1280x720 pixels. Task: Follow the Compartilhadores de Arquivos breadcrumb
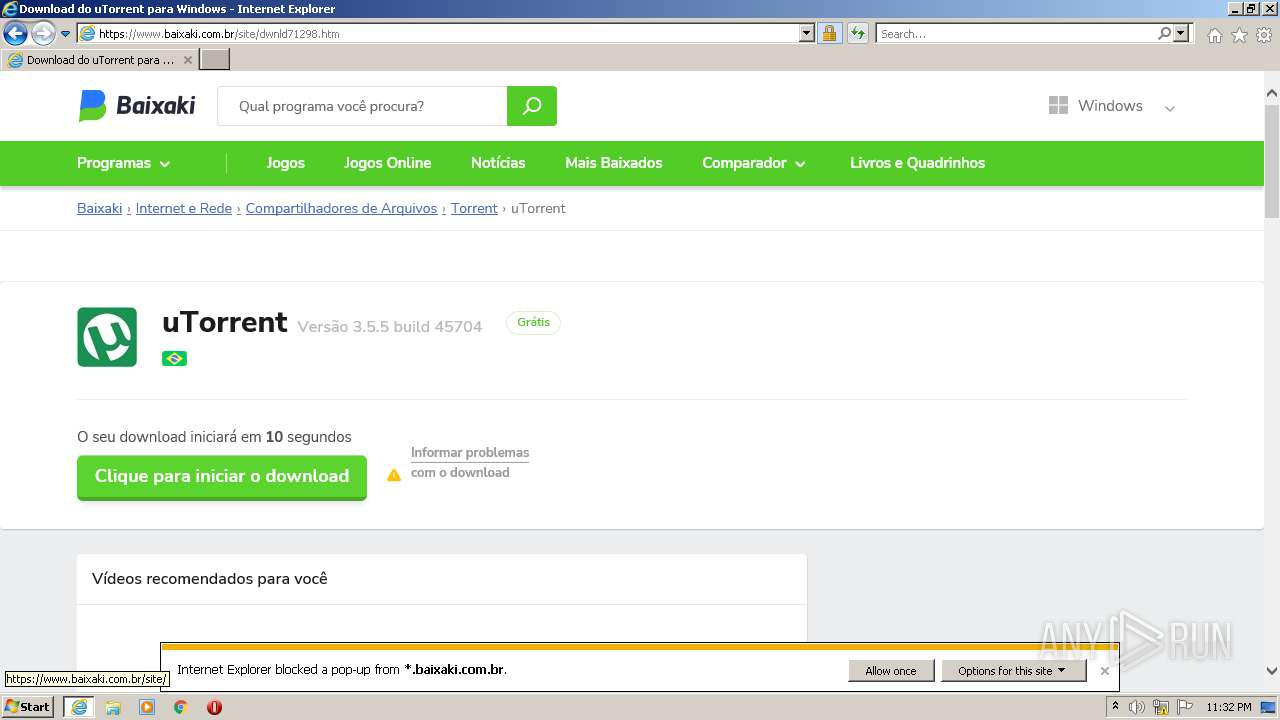pos(341,208)
